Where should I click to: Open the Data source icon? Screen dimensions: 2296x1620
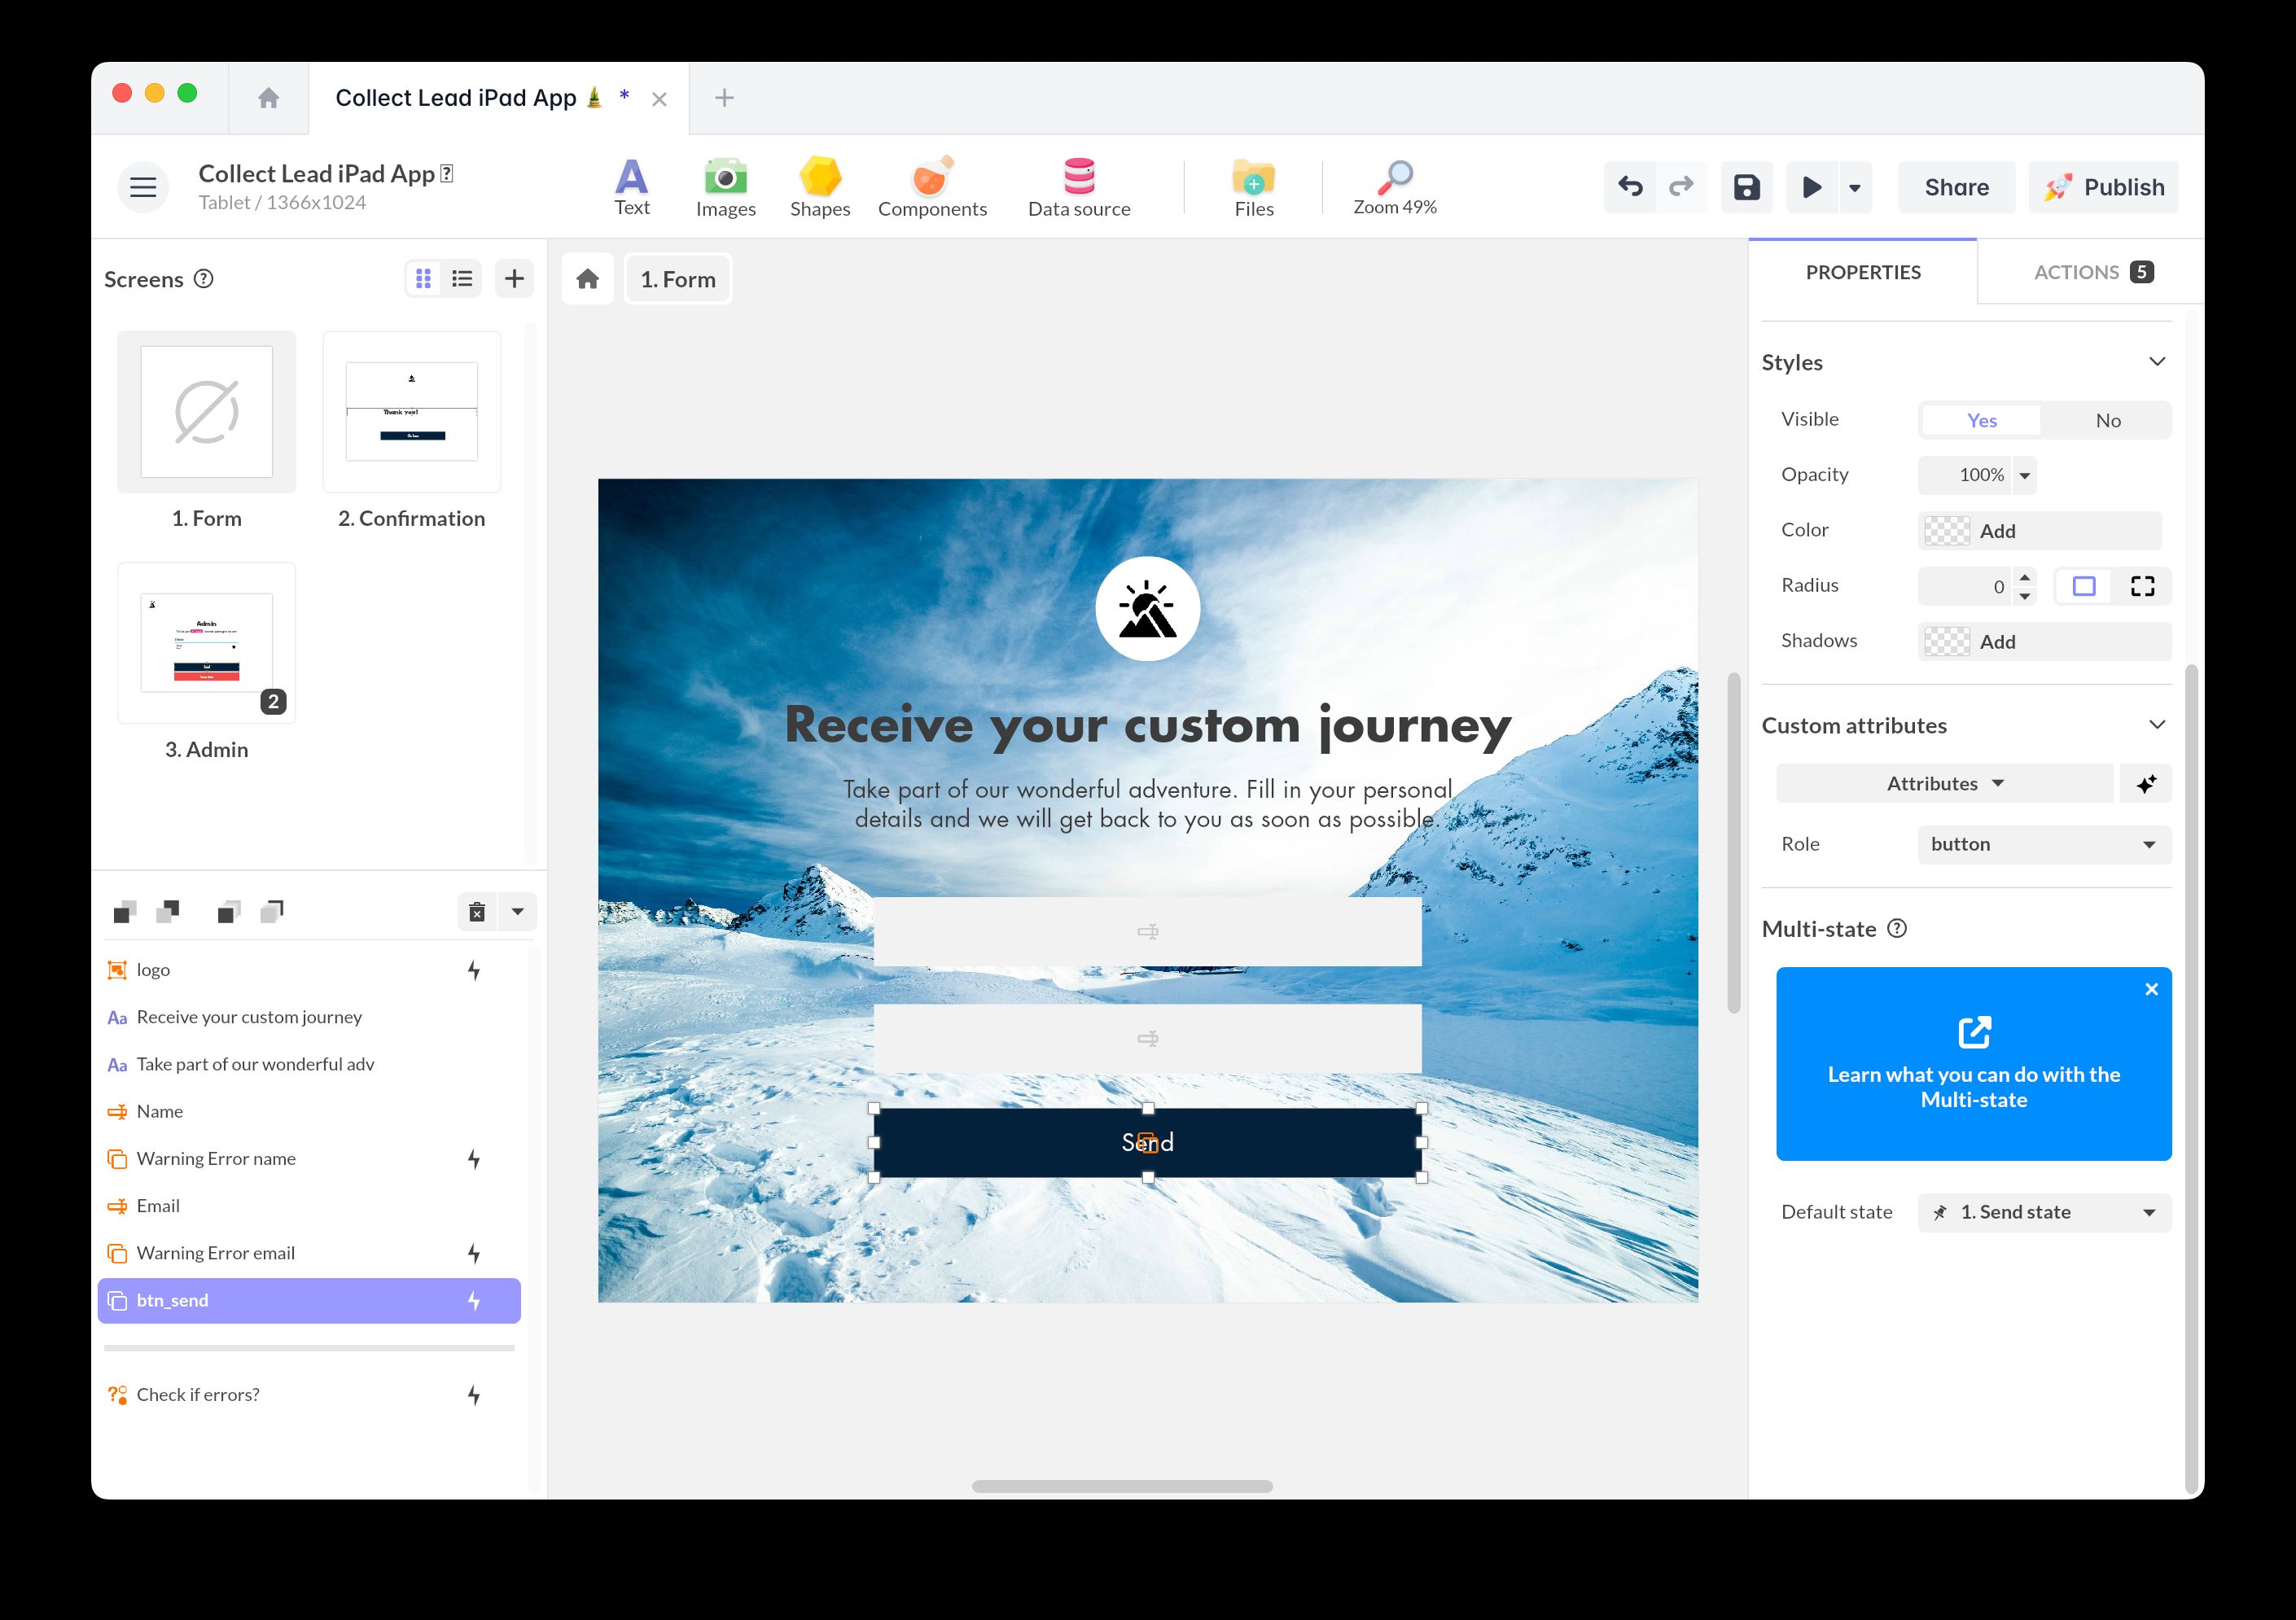pyautogui.click(x=1078, y=187)
